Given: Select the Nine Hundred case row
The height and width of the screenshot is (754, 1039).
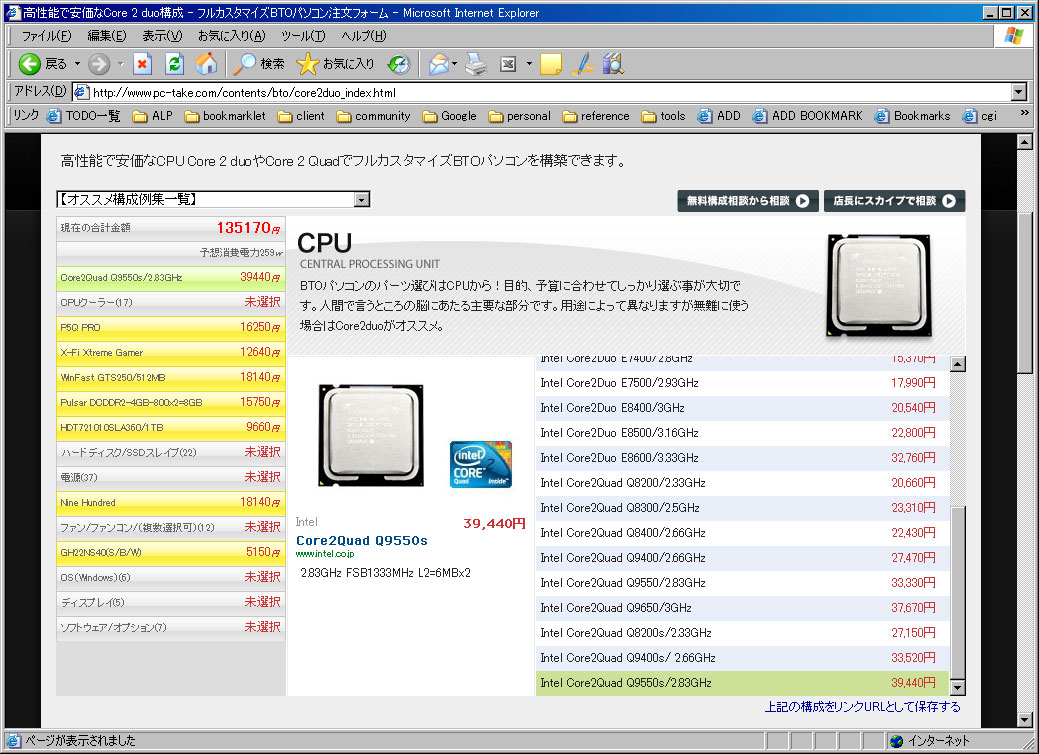Looking at the screenshot, I should pyautogui.click(x=171, y=502).
